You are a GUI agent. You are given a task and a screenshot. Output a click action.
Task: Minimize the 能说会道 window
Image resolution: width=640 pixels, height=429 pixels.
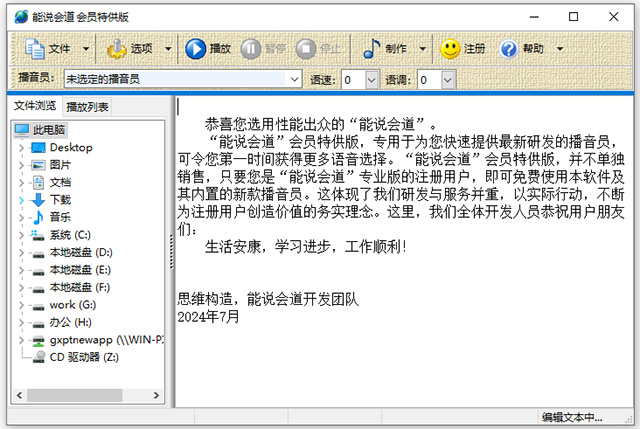pos(534,17)
